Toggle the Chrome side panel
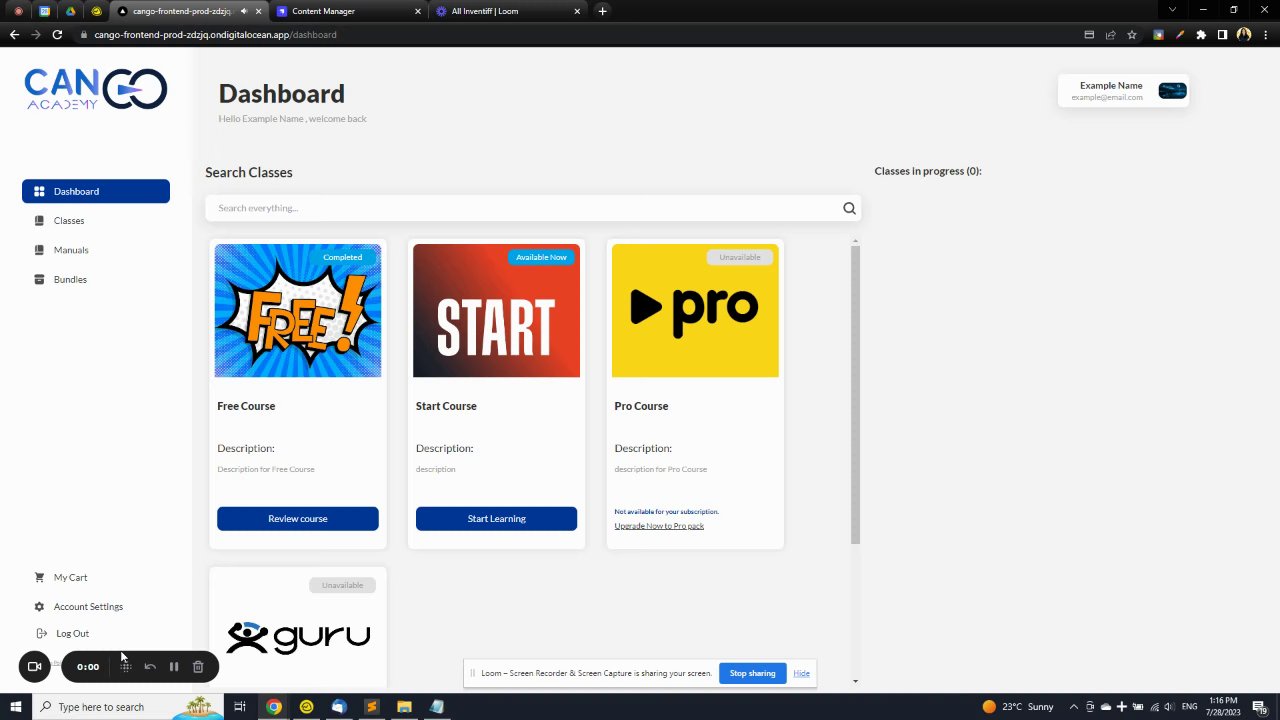The width and height of the screenshot is (1280, 720). pos(1222,34)
